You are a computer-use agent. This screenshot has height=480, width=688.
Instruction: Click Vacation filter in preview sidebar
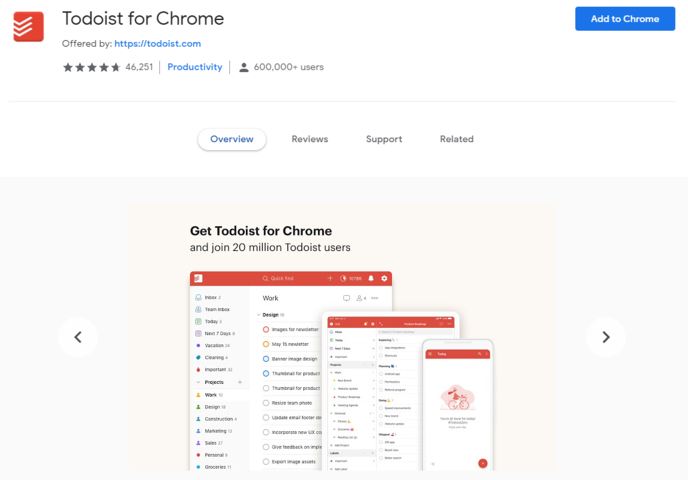[x=213, y=345]
